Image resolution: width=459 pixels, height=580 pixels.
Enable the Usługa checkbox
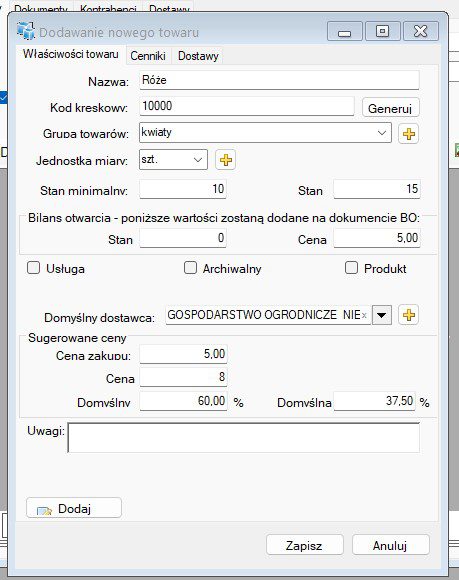[x=33, y=268]
